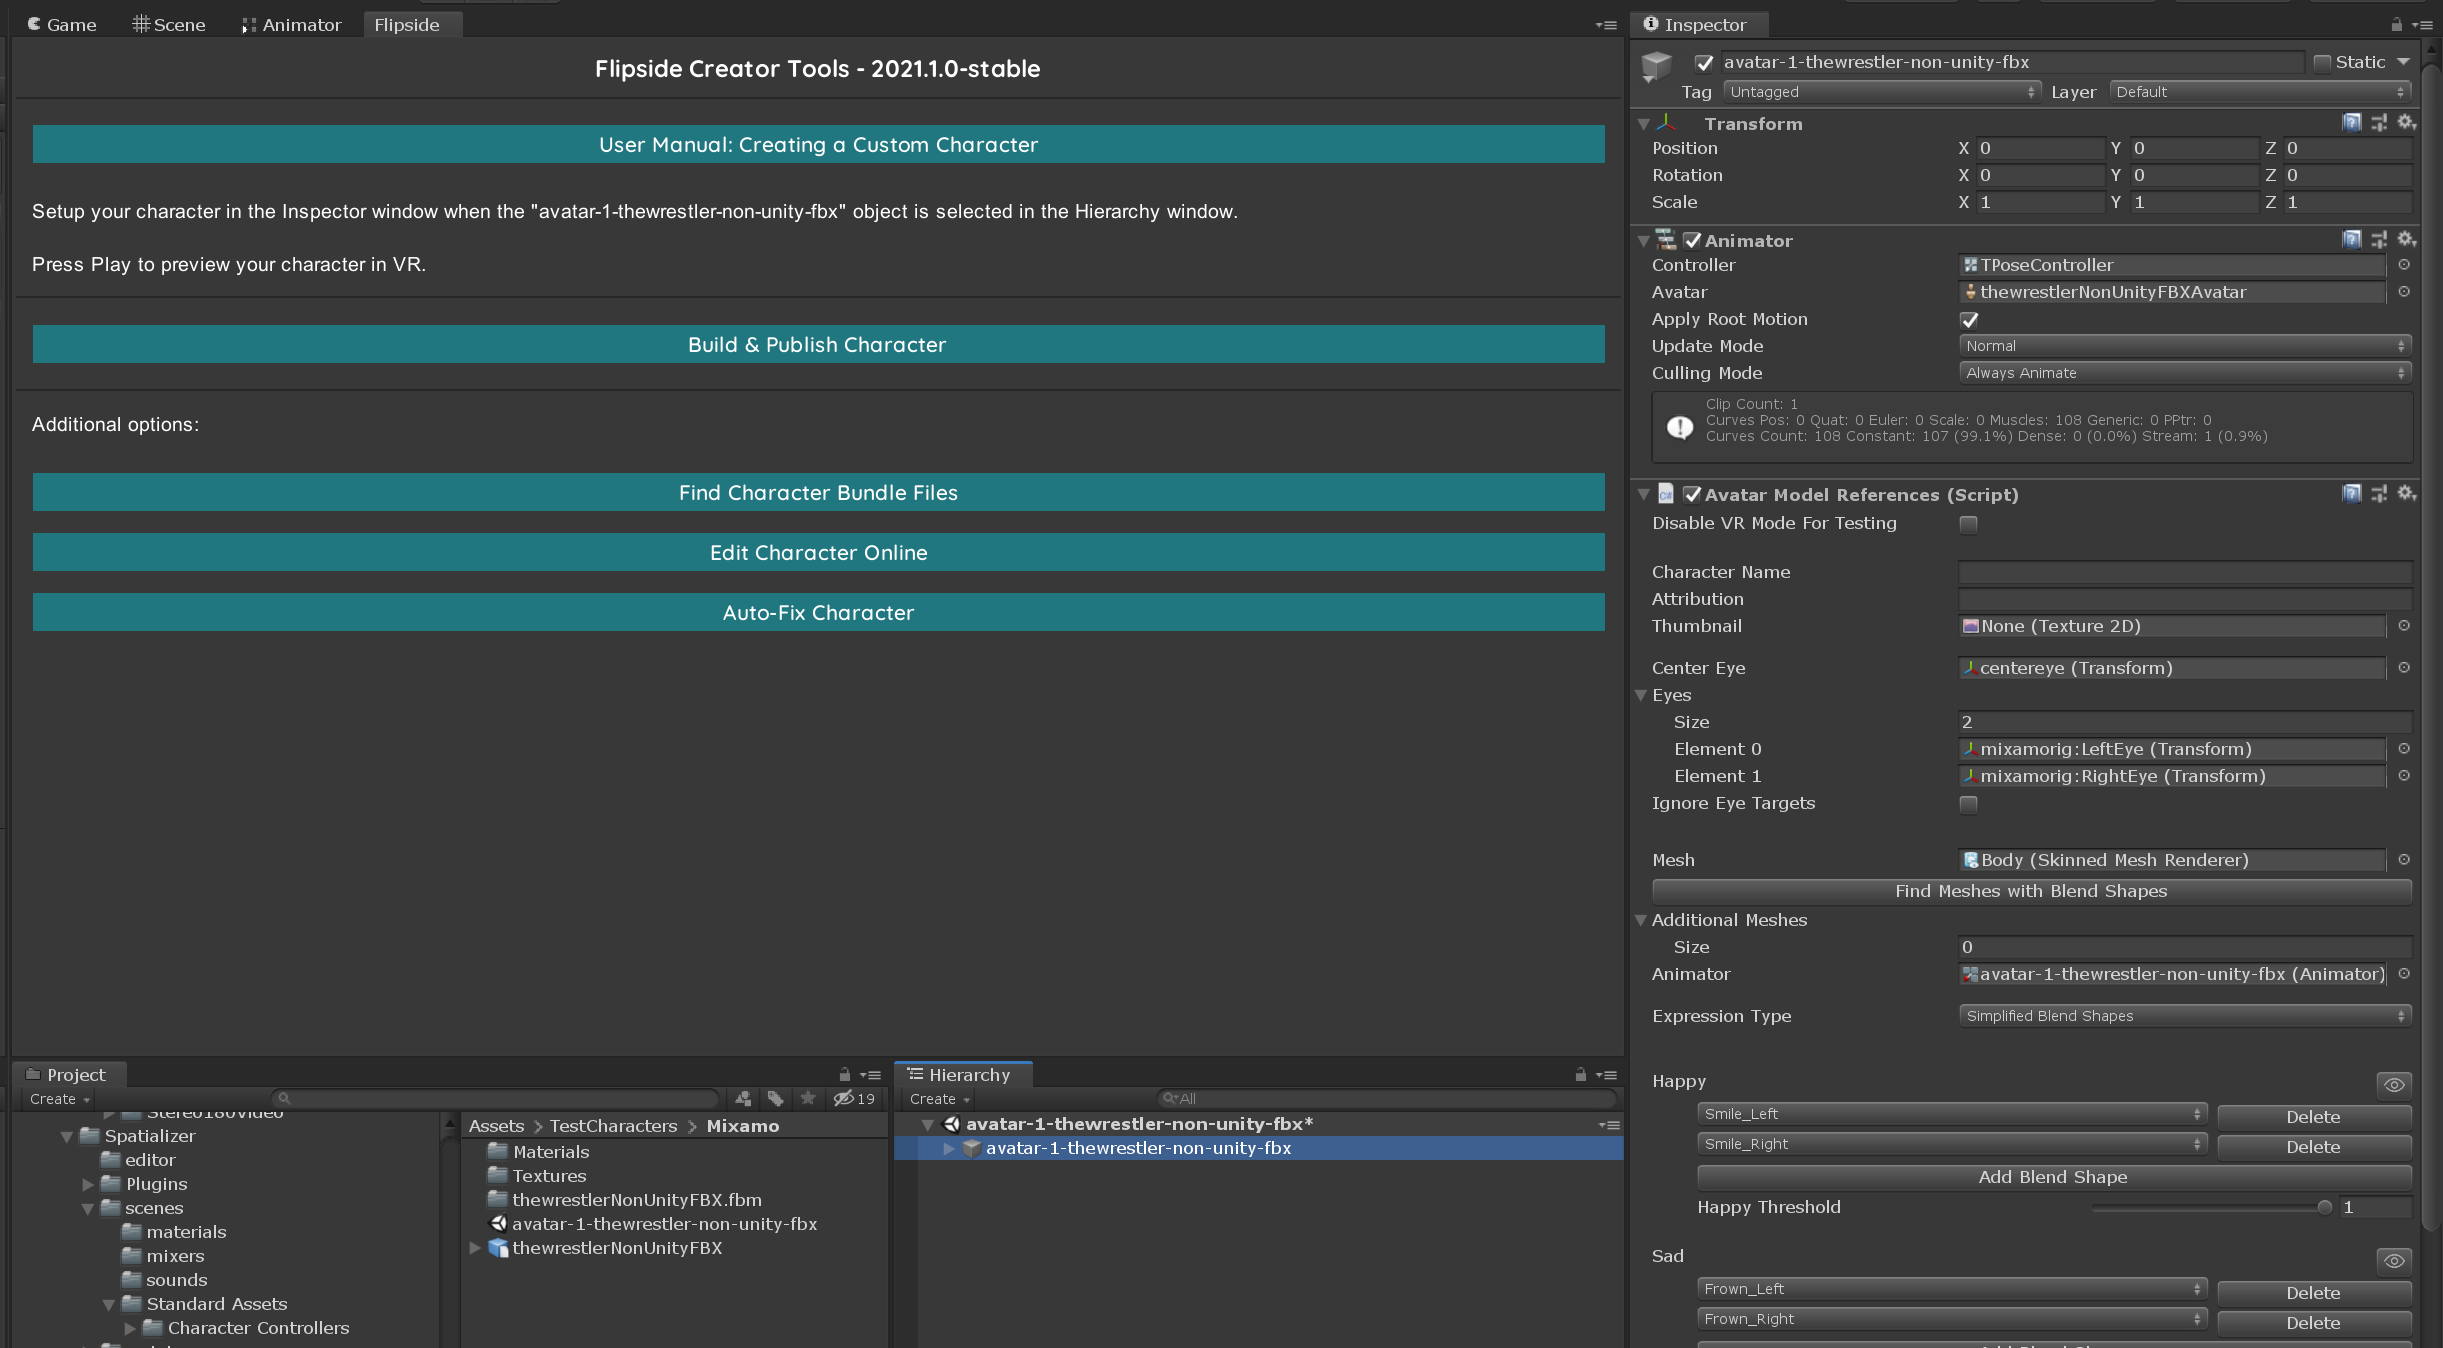
Task: Switch to the Animator tab
Action: coord(291,24)
